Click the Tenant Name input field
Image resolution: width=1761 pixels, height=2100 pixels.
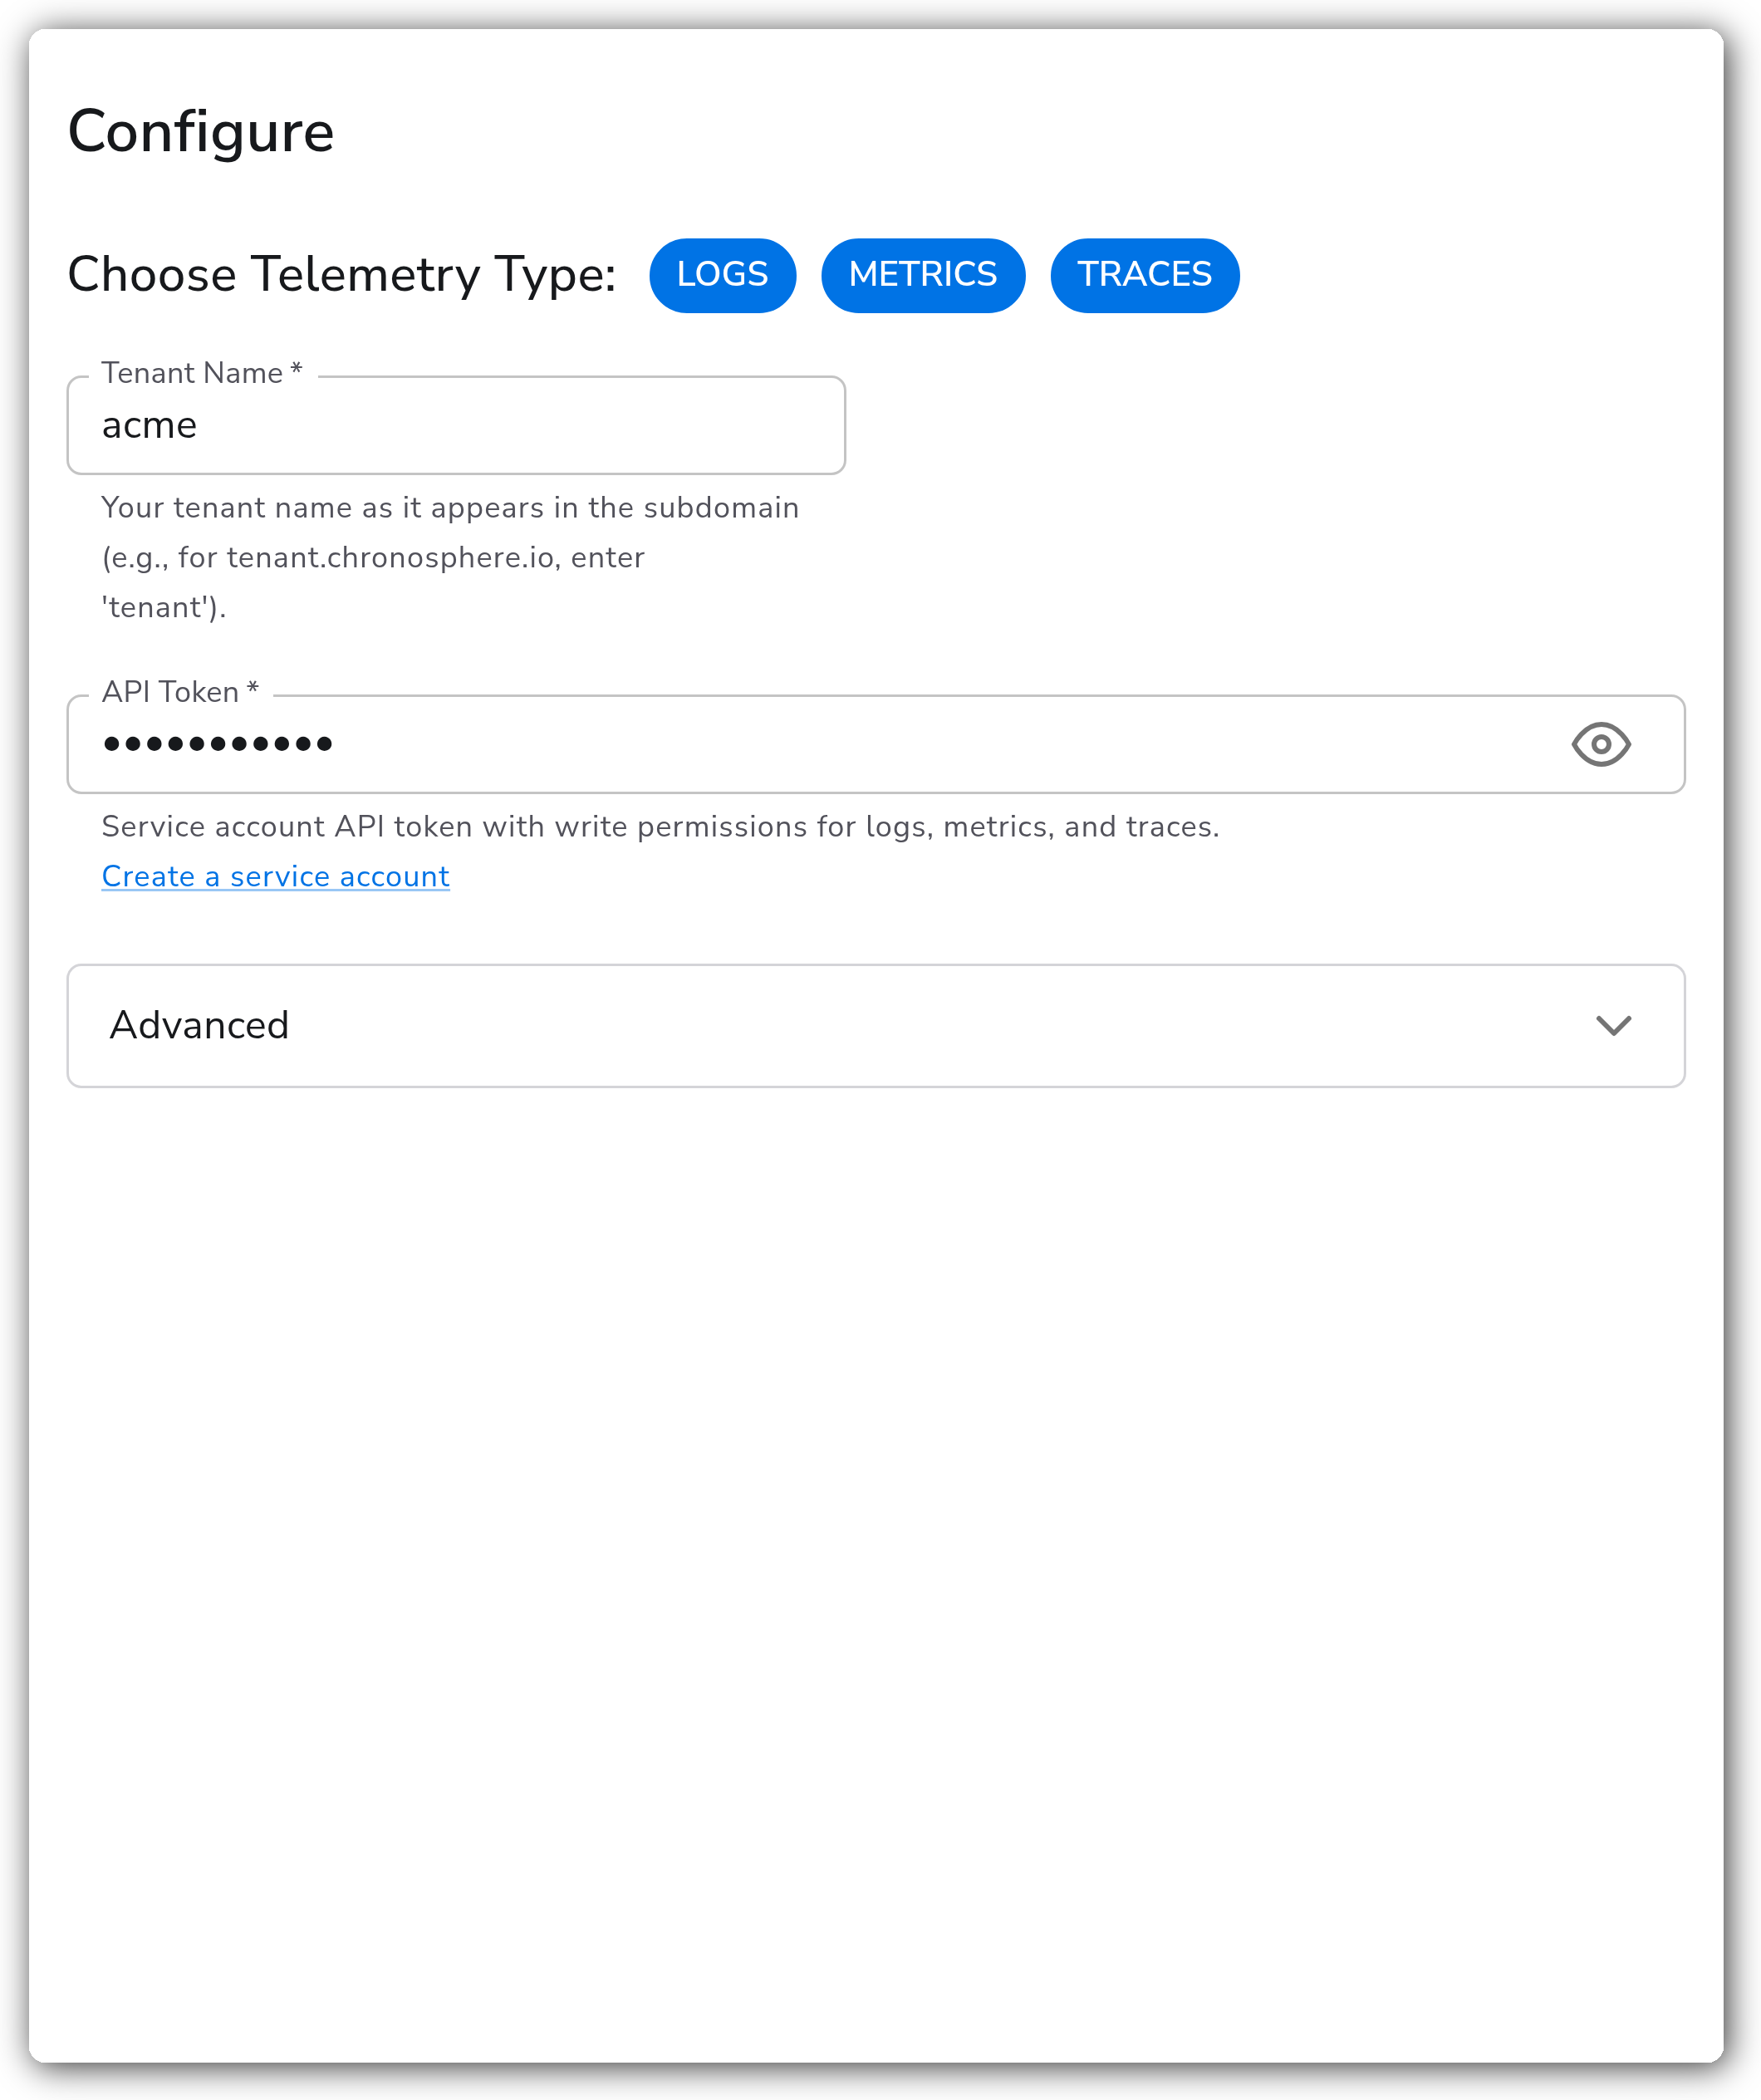coord(456,425)
